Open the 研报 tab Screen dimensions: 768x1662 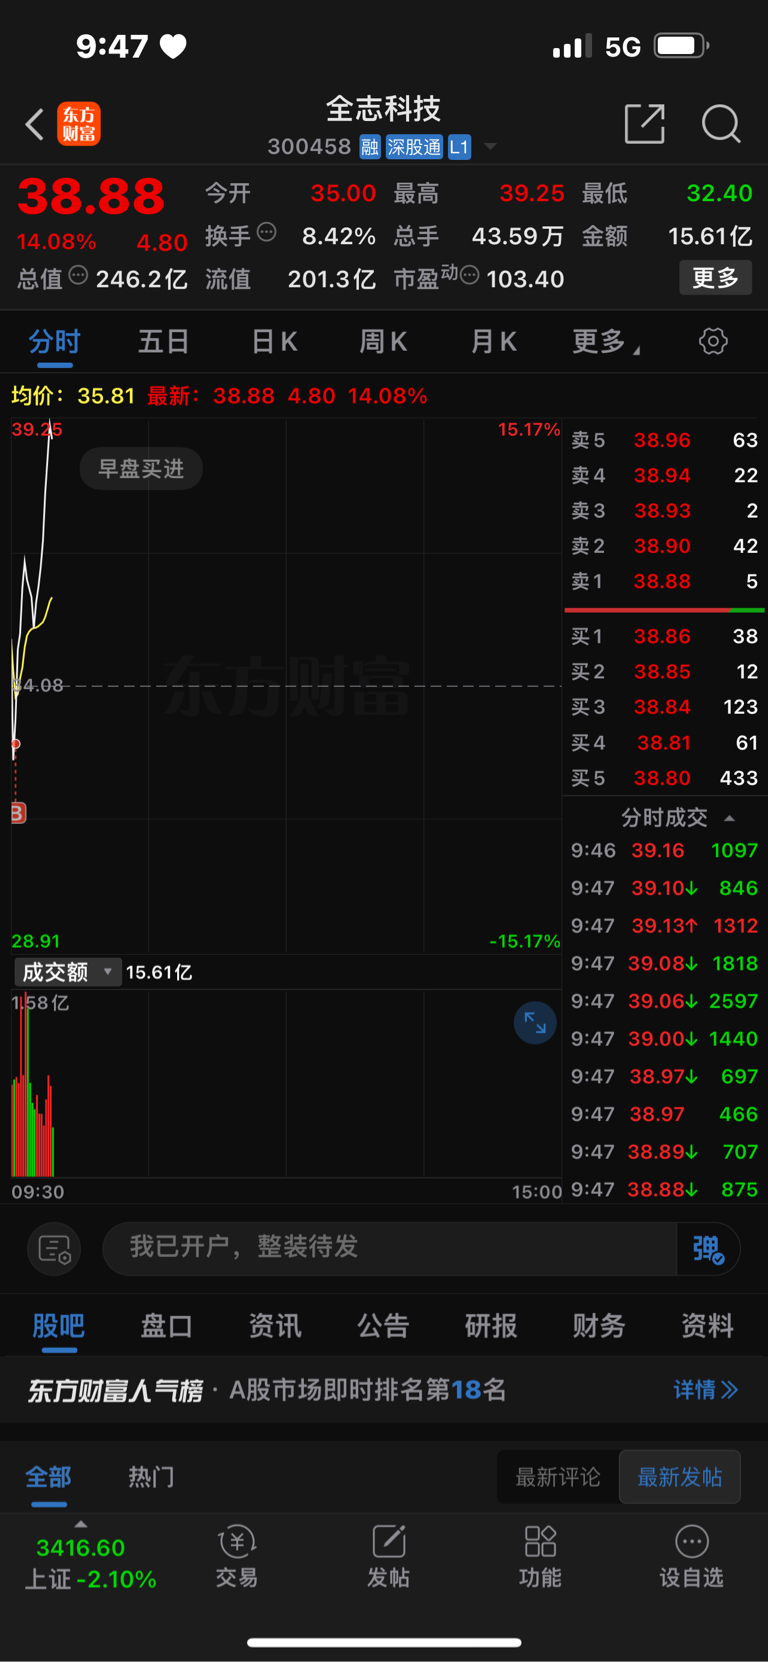pyautogui.click(x=491, y=1326)
